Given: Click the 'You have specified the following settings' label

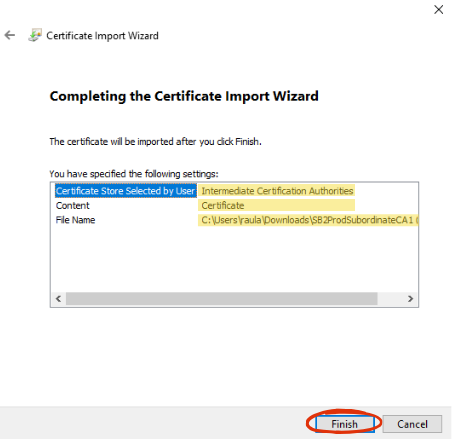Looking at the screenshot, I should (x=134, y=174).
